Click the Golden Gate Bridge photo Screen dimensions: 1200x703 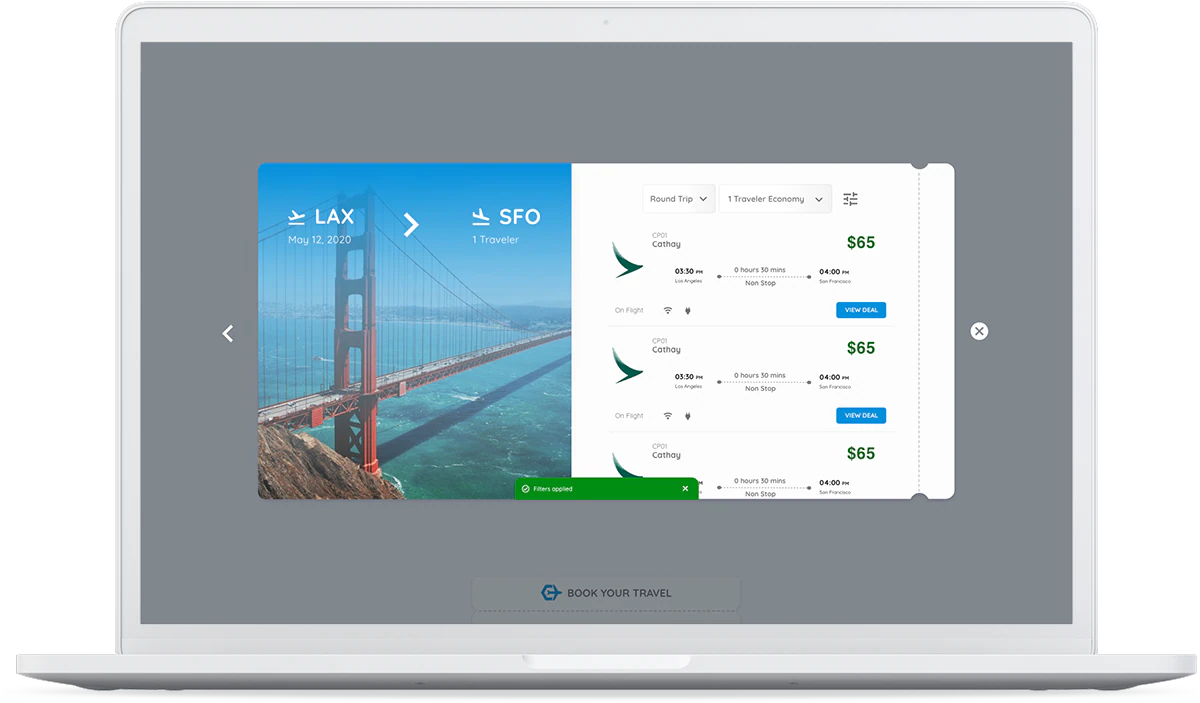pyautogui.click(x=415, y=331)
